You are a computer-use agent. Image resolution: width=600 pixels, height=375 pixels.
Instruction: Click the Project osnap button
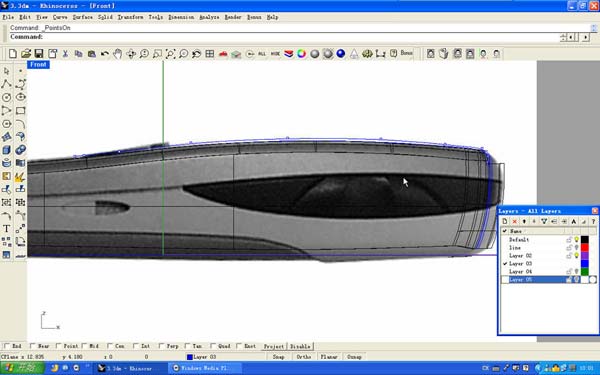(274, 346)
